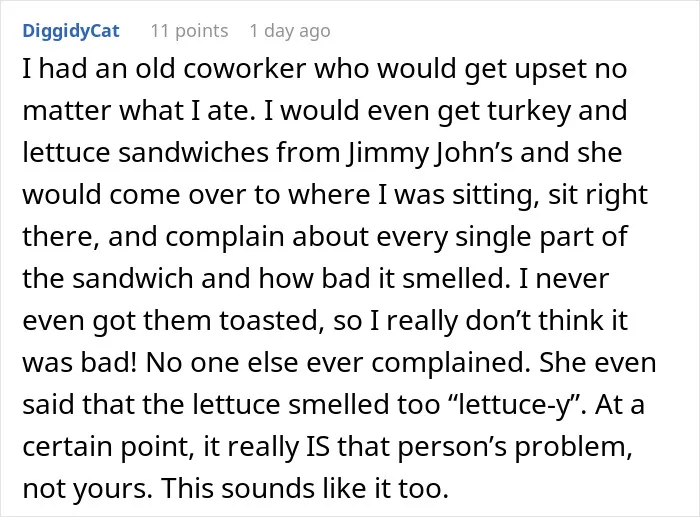This screenshot has width=700, height=517.
Task: Open the DiggidyCat user profile link
Action: point(71,31)
